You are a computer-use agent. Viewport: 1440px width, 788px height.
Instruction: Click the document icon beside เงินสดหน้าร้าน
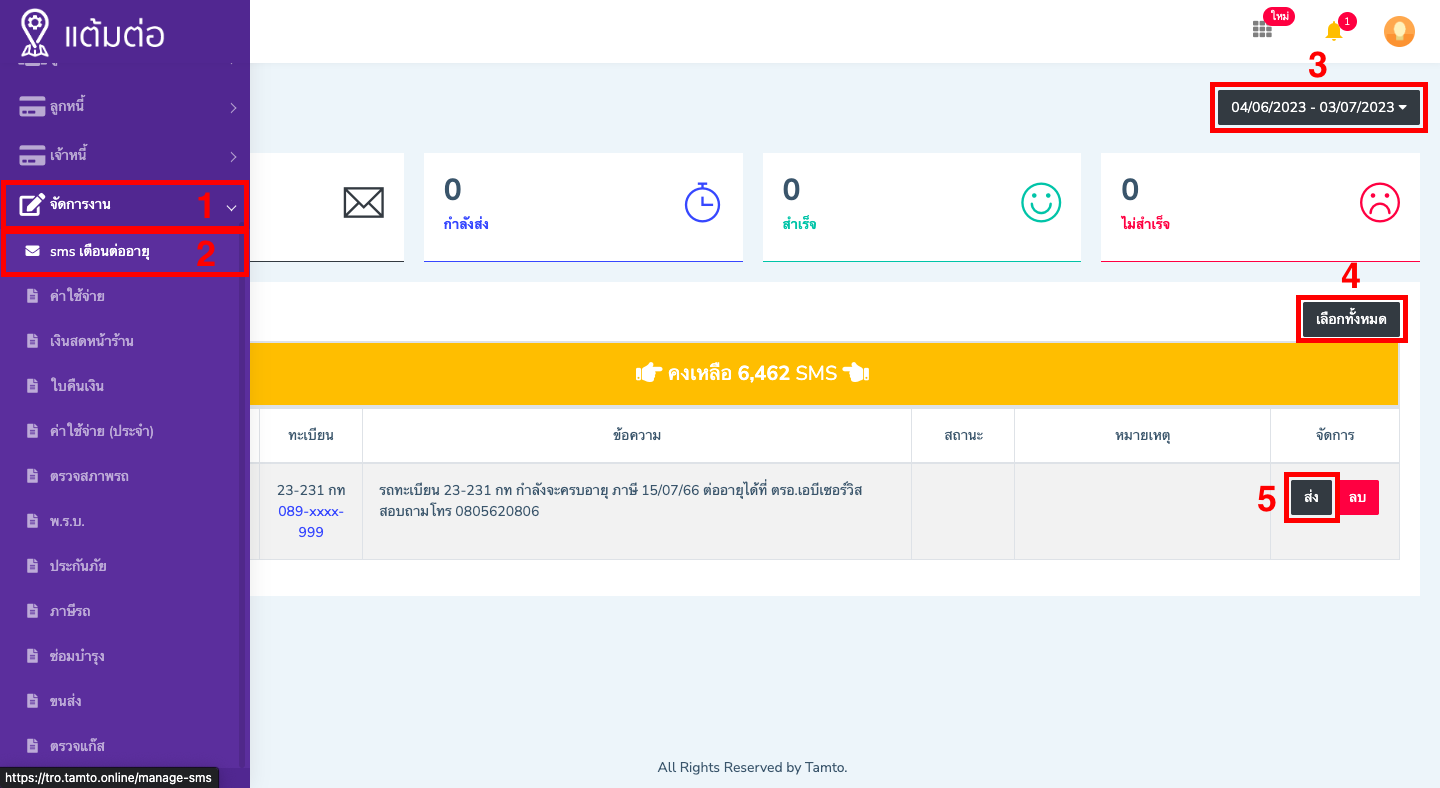pos(32,341)
